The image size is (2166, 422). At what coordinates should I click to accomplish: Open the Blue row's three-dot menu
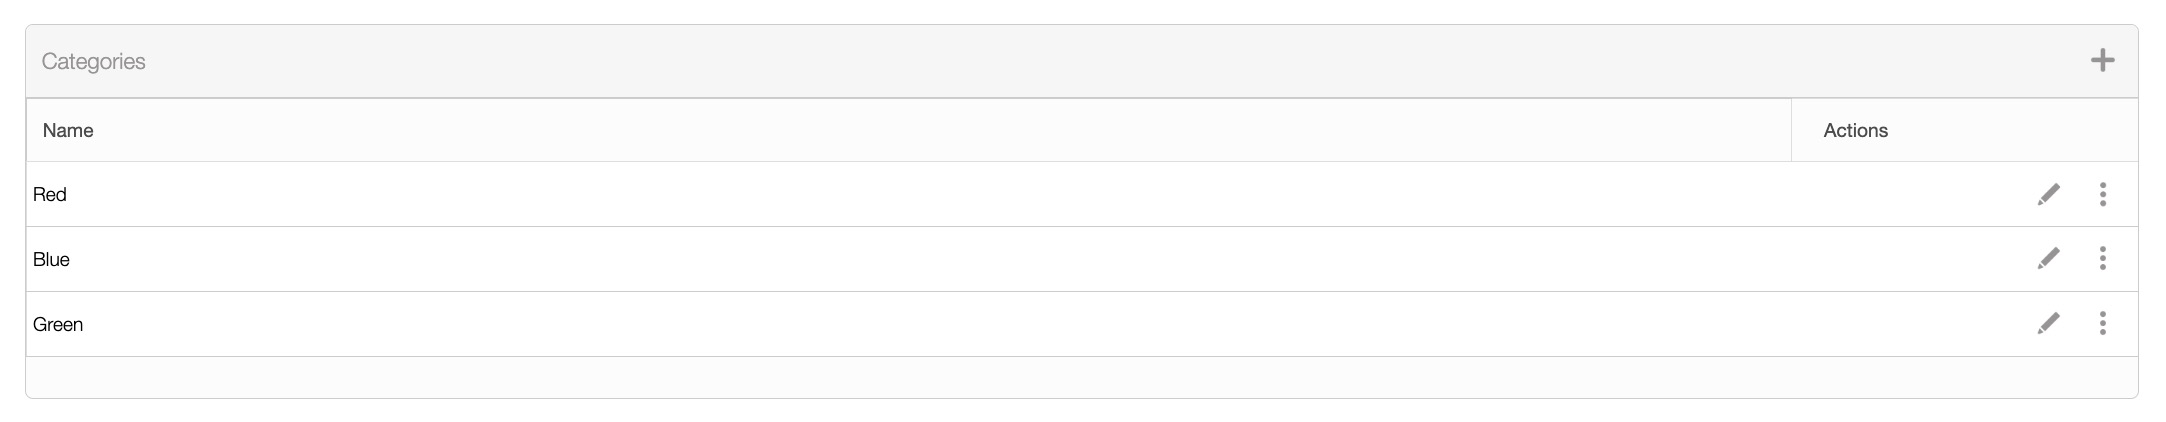click(x=2102, y=259)
